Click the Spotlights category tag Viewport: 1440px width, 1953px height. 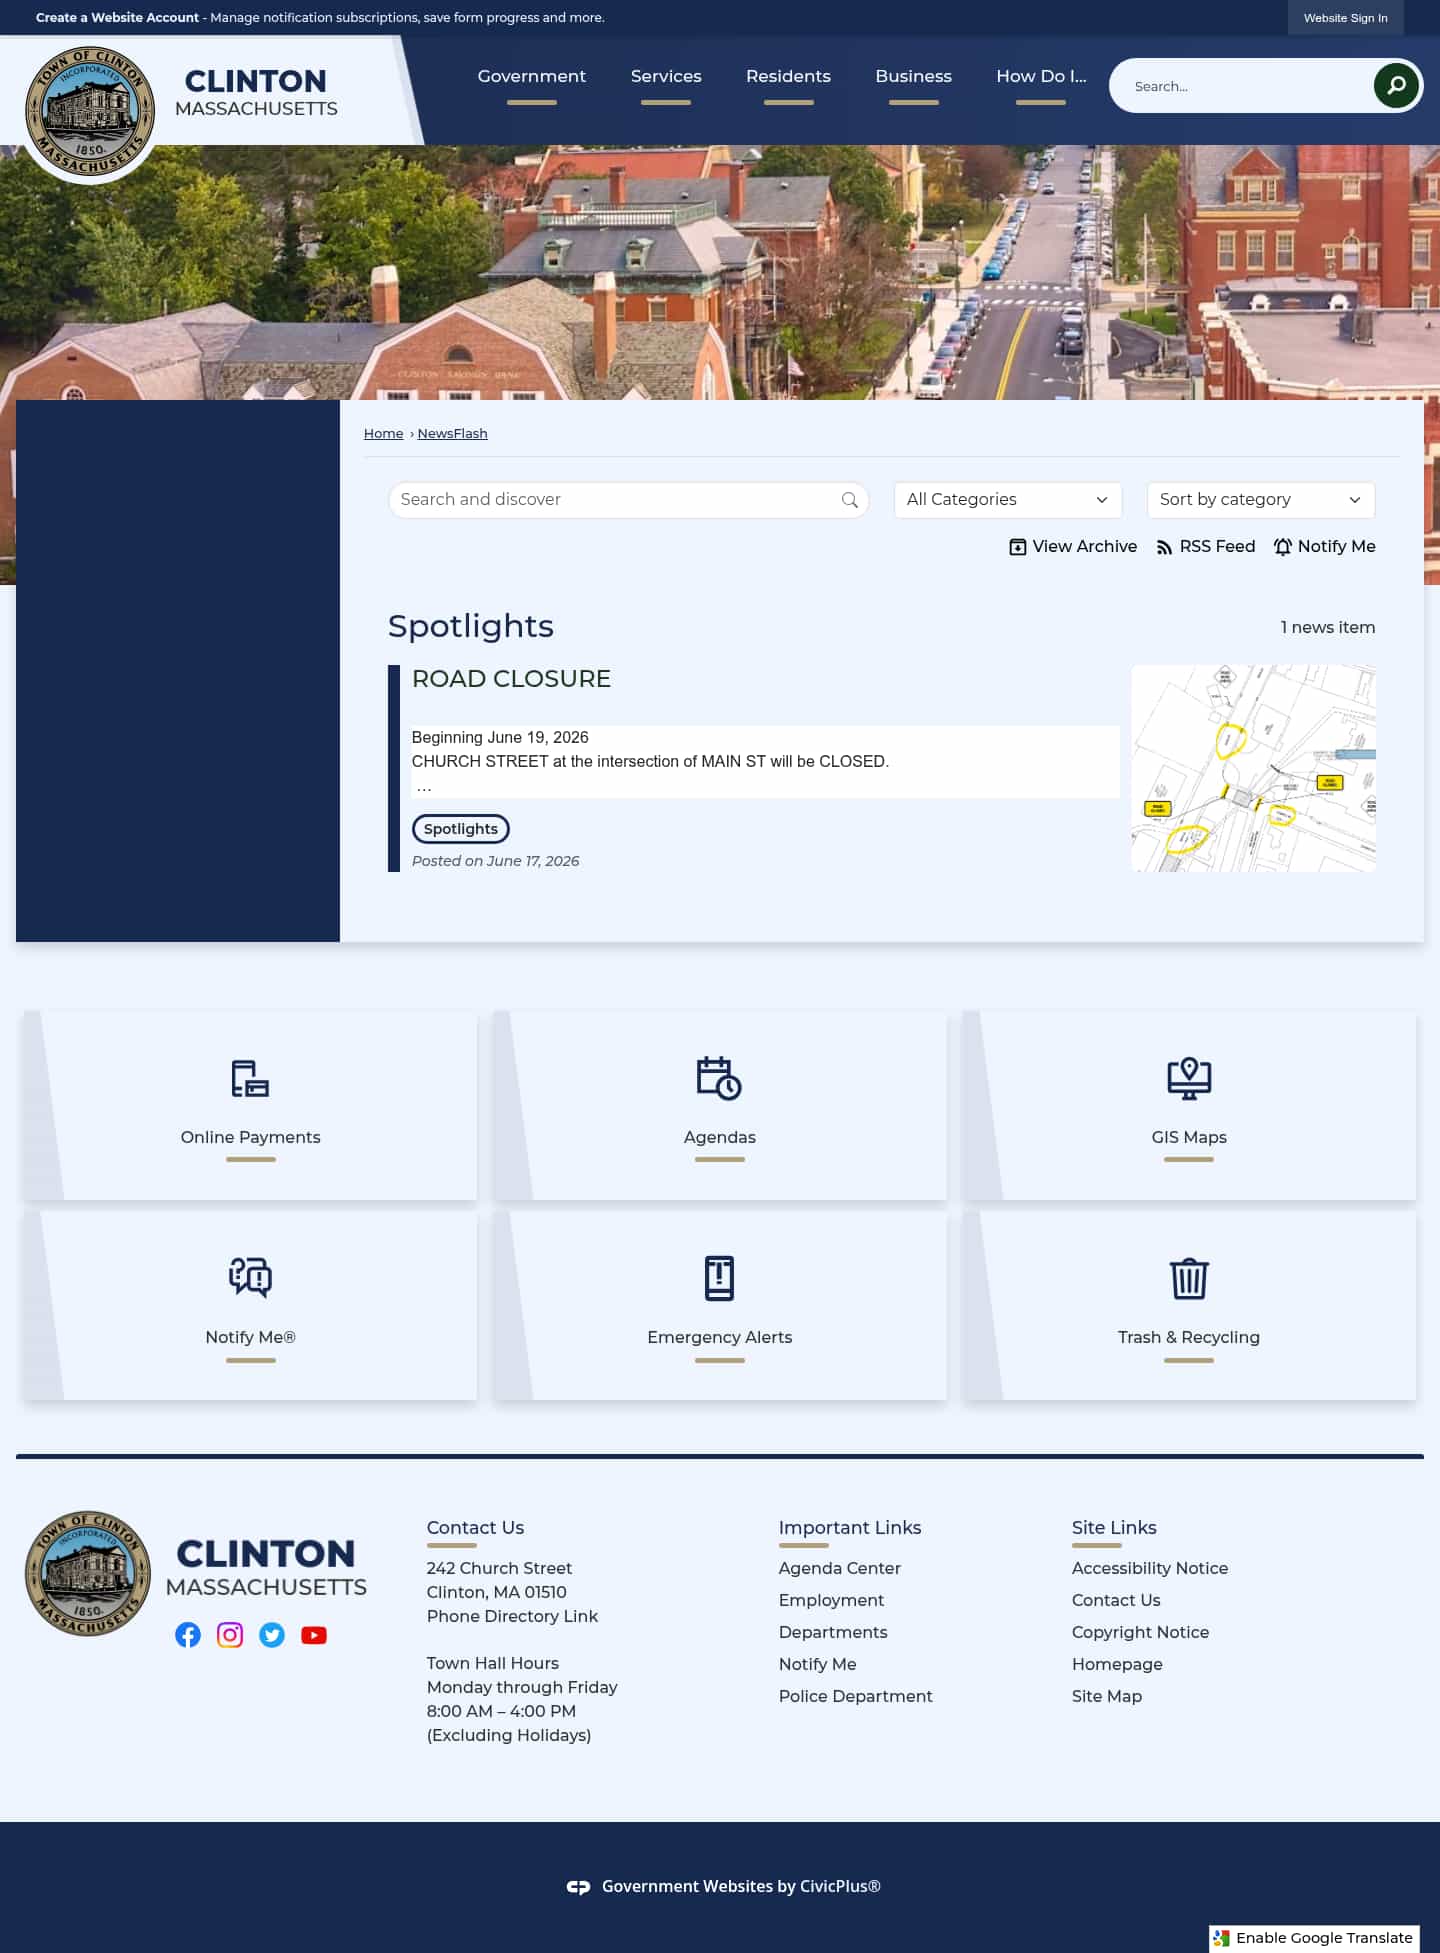[x=461, y=829]
